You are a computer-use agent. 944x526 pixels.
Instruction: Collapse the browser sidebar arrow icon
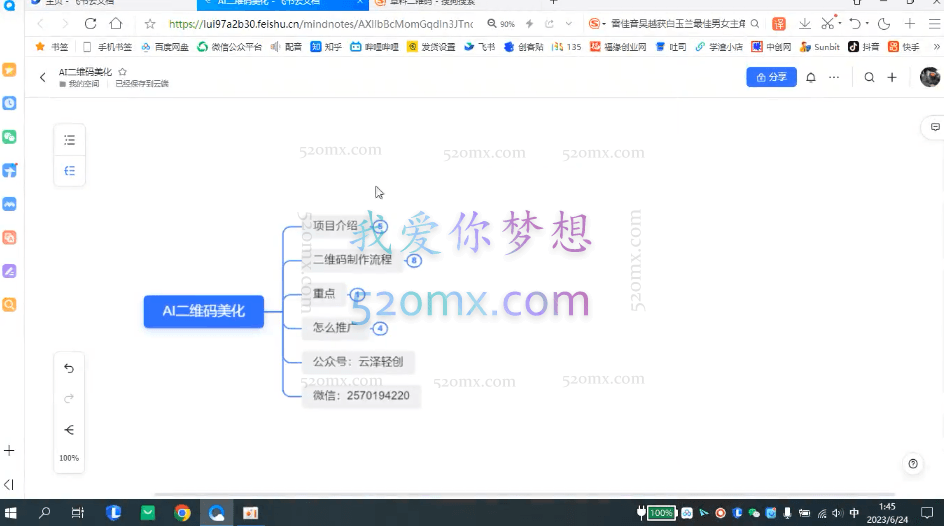click(x=9, y=484)
